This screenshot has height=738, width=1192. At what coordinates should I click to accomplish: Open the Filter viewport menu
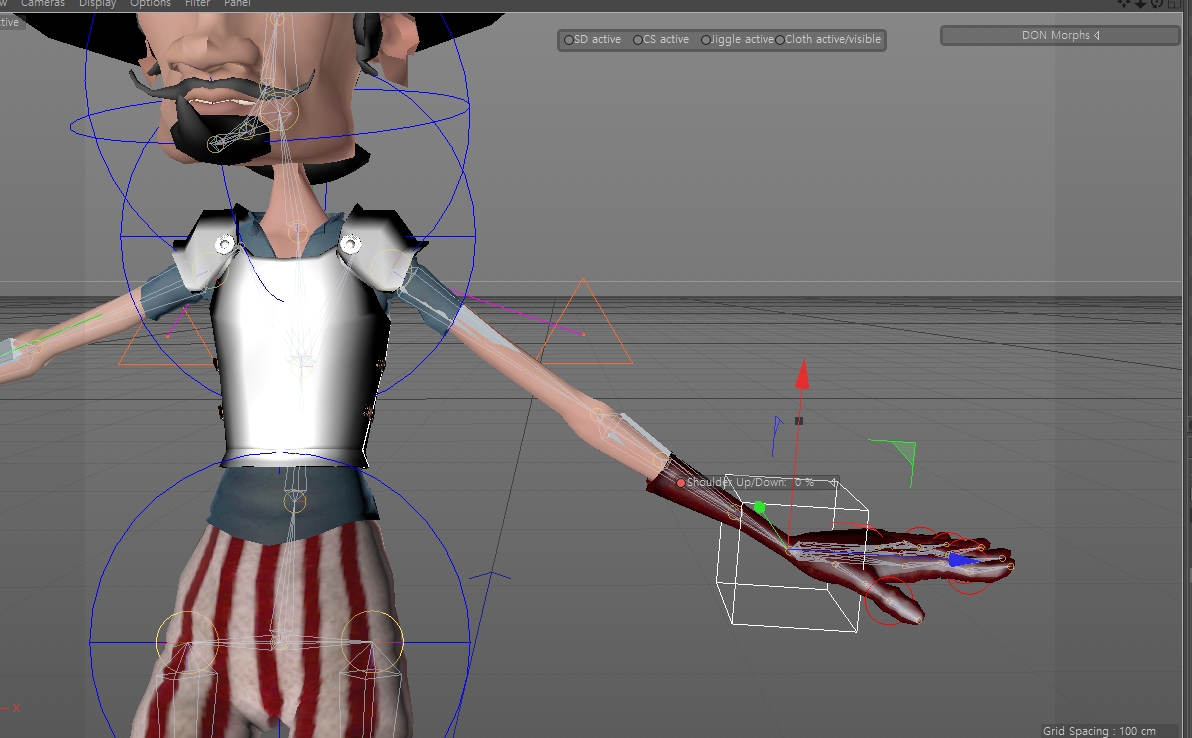point(197,4)
